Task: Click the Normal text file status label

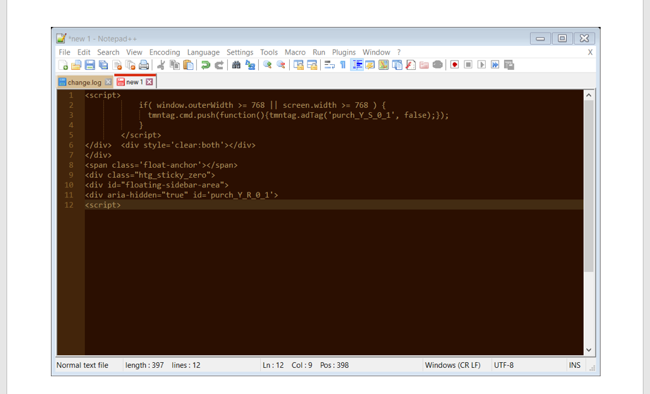Action: pyautogui.click(x=82, y=365)
